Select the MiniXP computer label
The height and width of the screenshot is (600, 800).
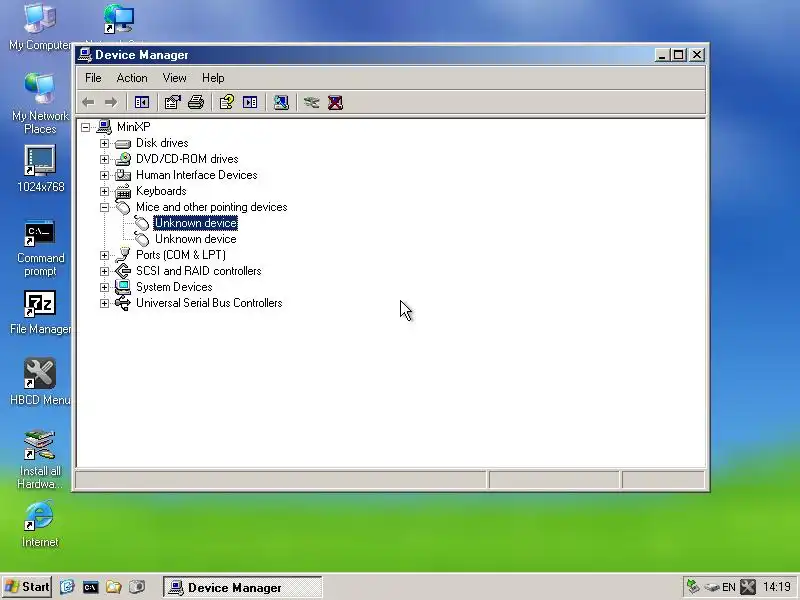[x=133, y=127]
